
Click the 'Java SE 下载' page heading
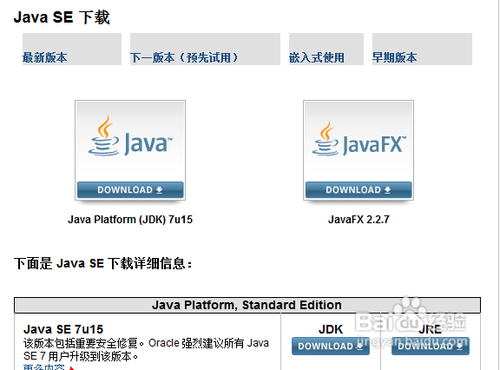(62, 17)
